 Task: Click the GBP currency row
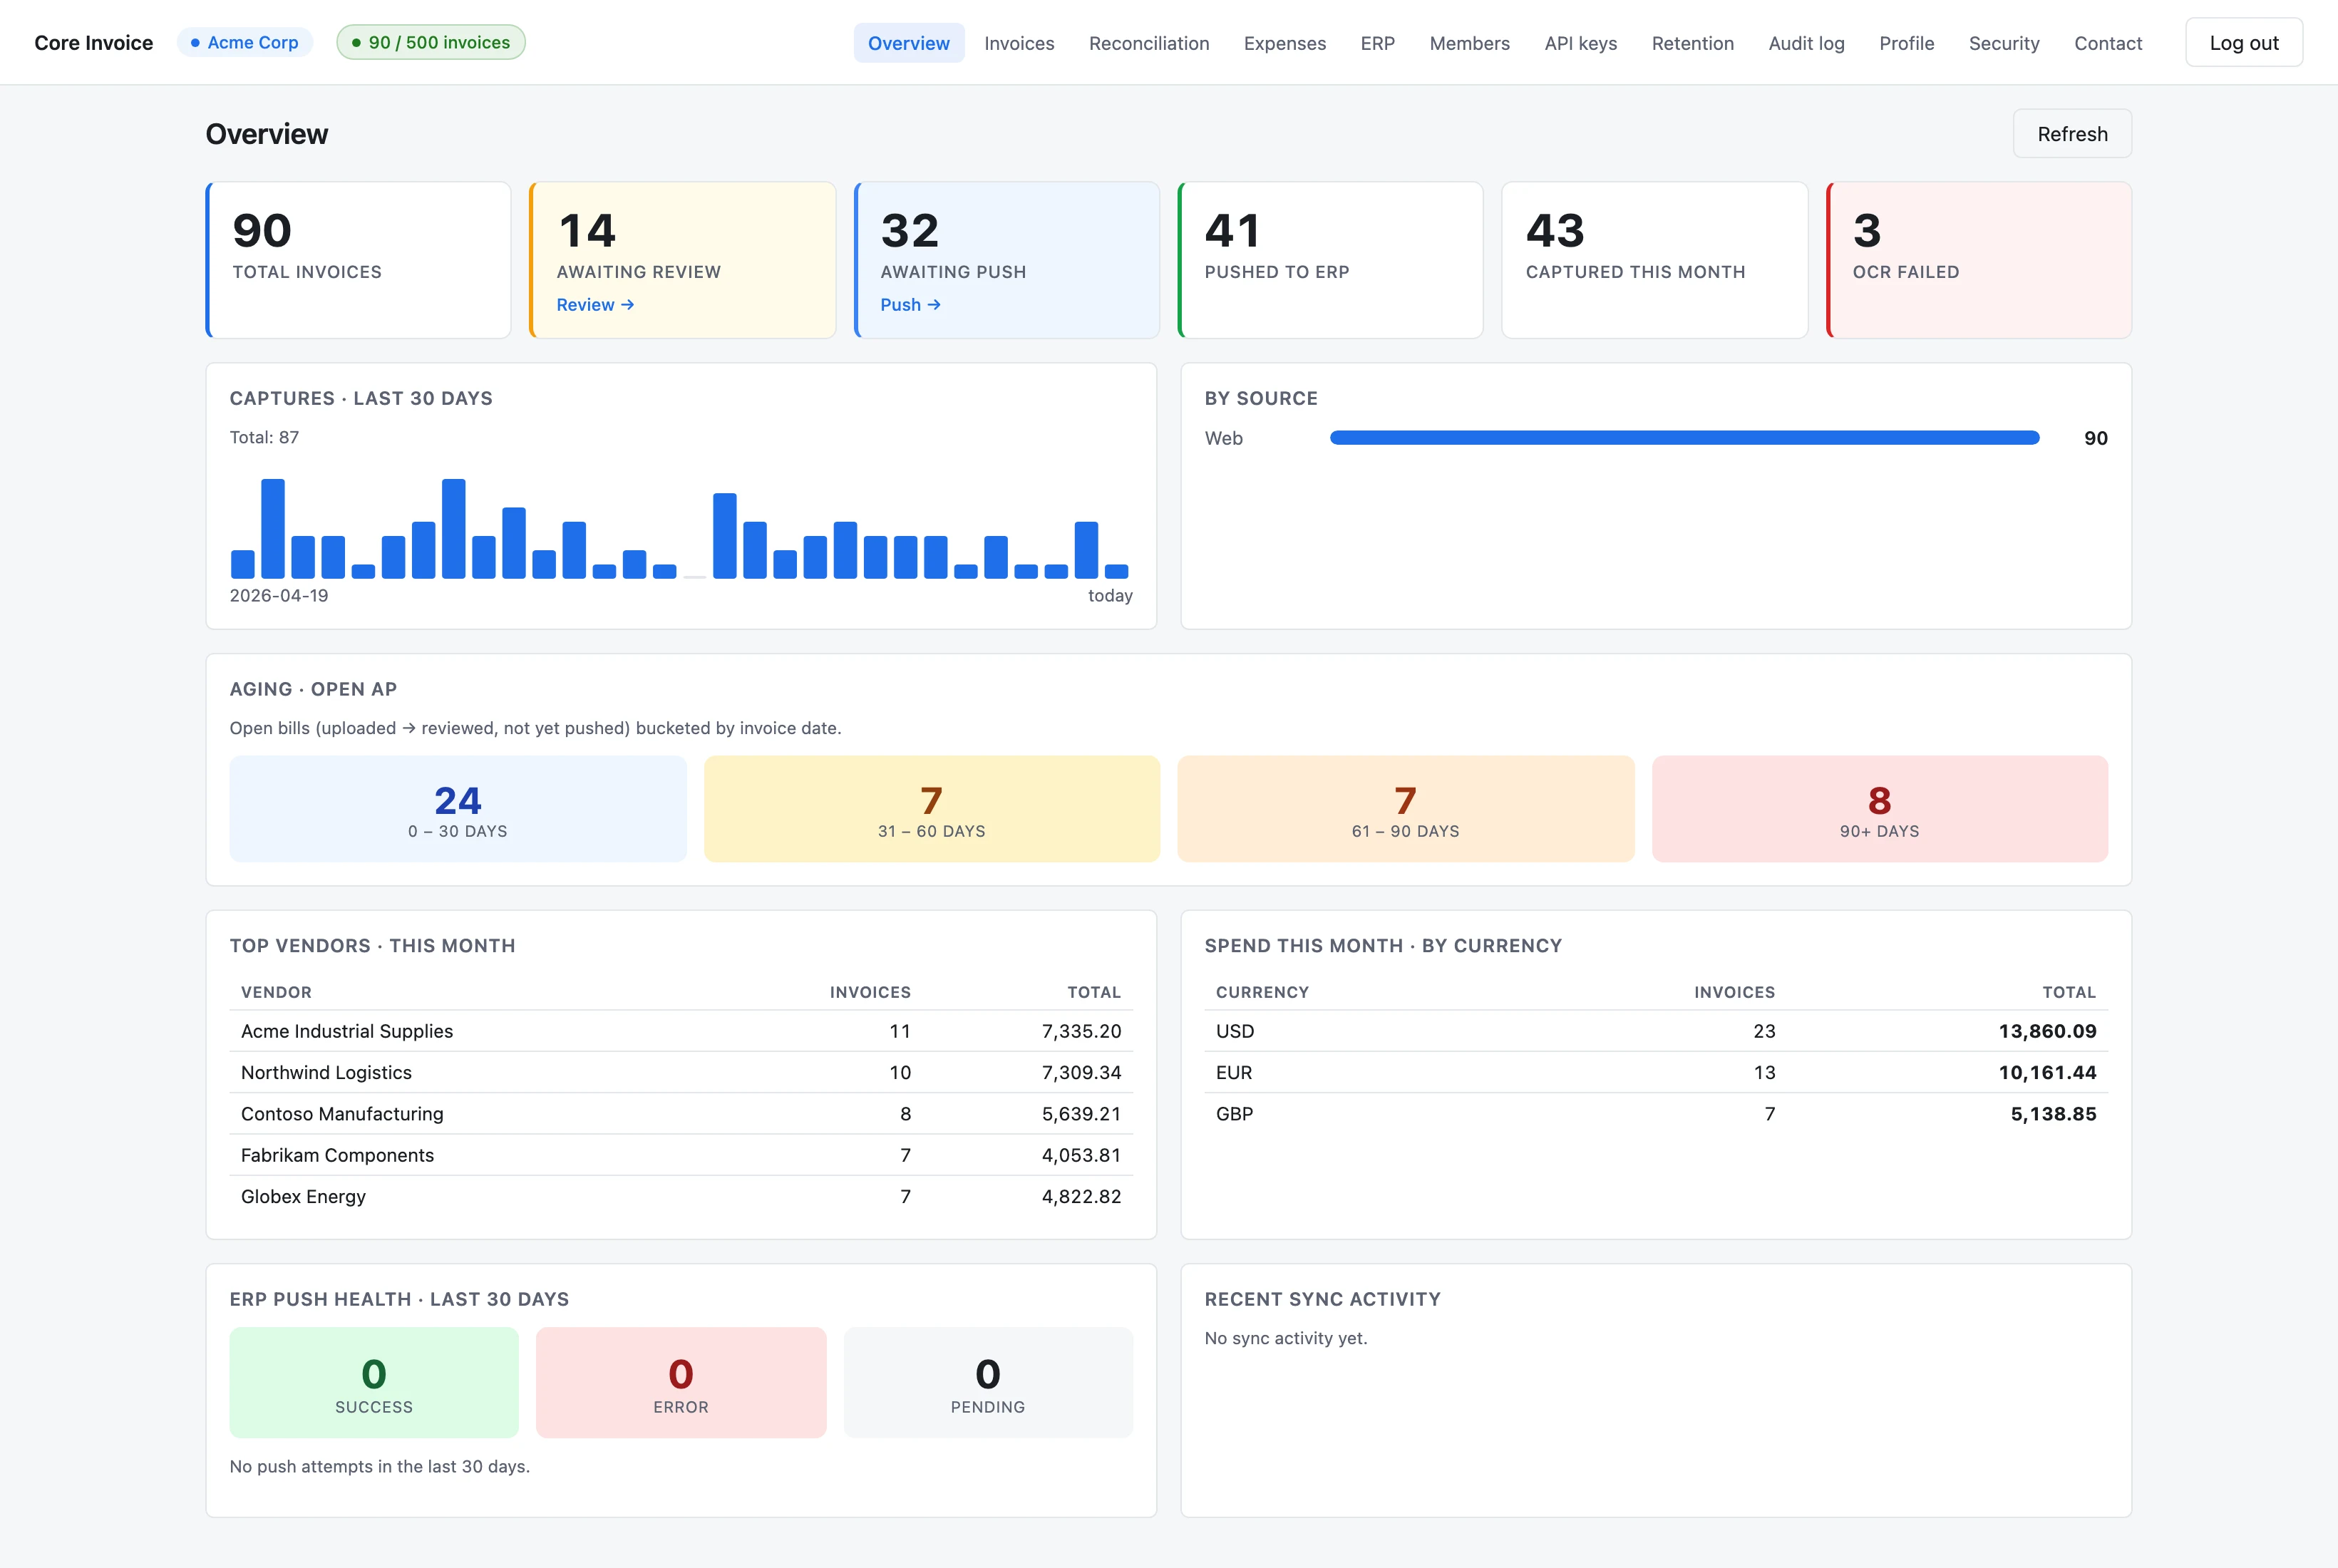tap(1656, 1114)
